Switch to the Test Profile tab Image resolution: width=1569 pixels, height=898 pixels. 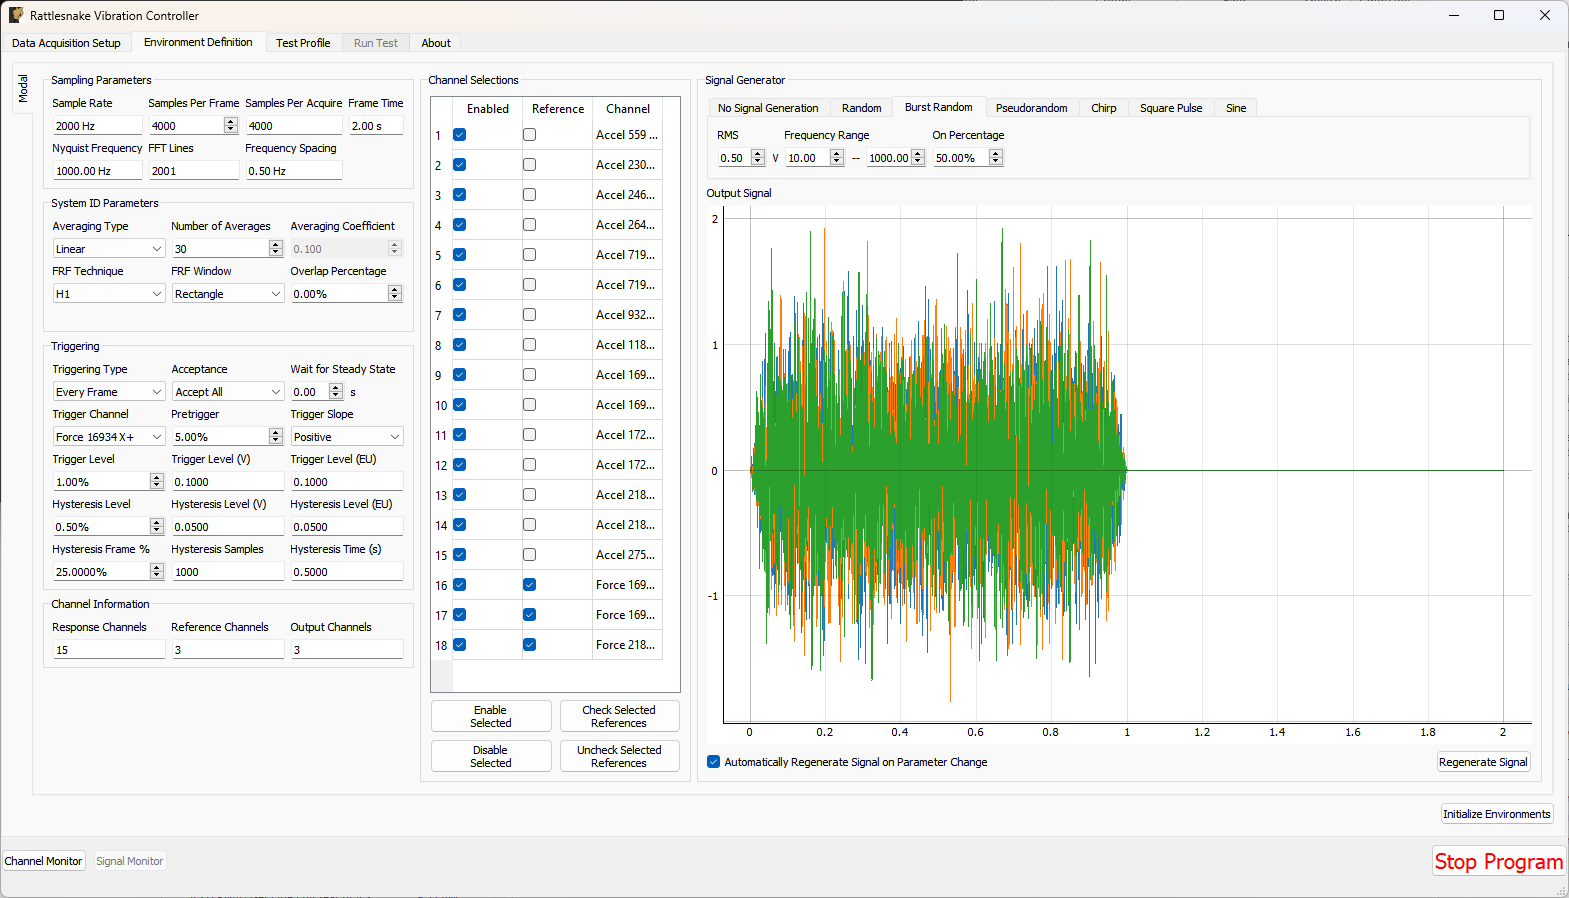(303, 43)
